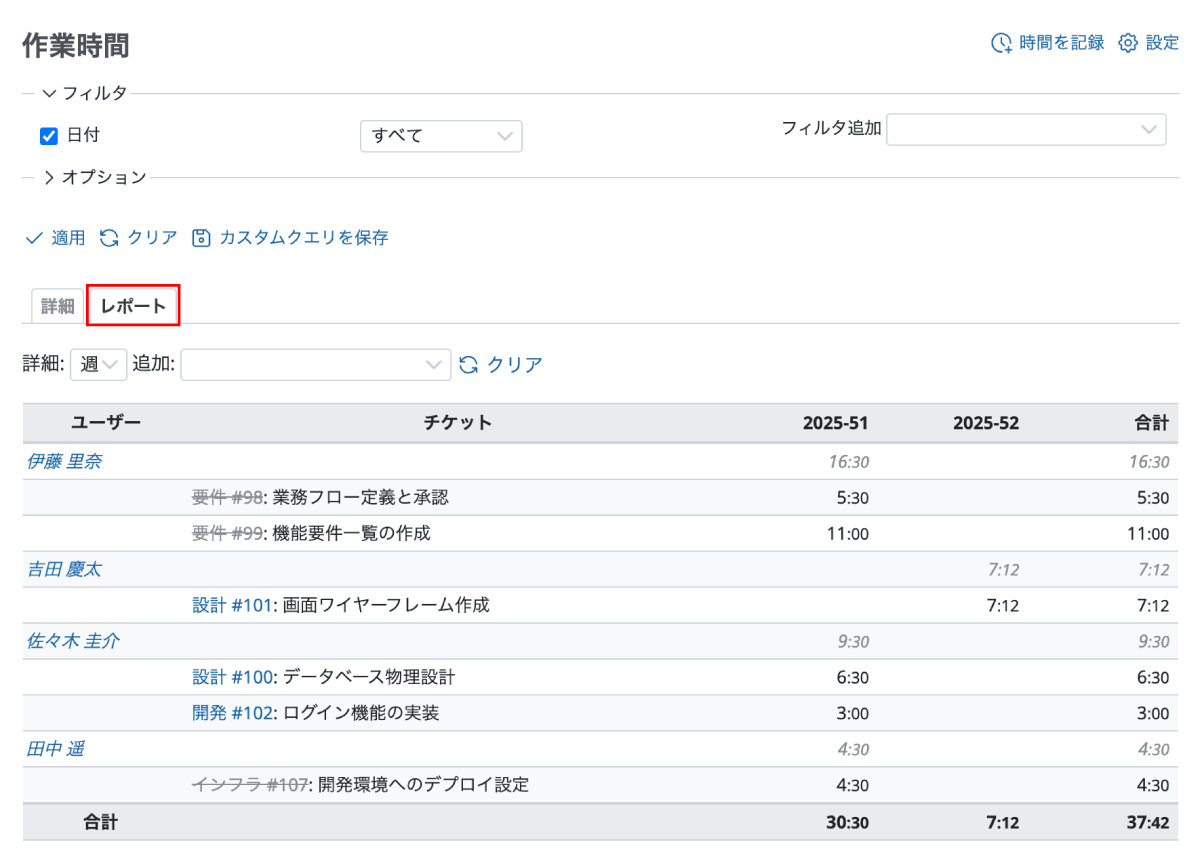This screenshot has height=850, width=1200.
Task: Open user 伊藤 里奈 link
Action: point(64,461)
